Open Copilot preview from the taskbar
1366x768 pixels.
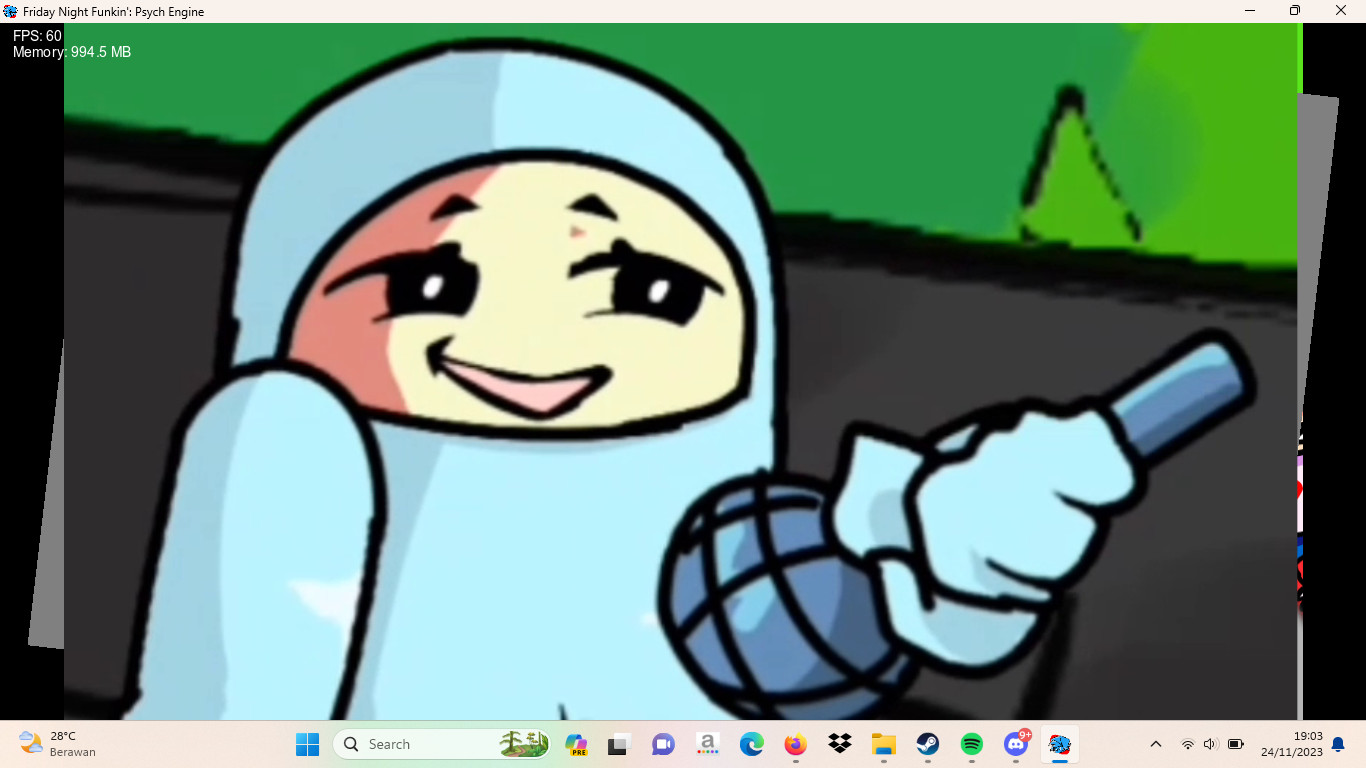576,744
